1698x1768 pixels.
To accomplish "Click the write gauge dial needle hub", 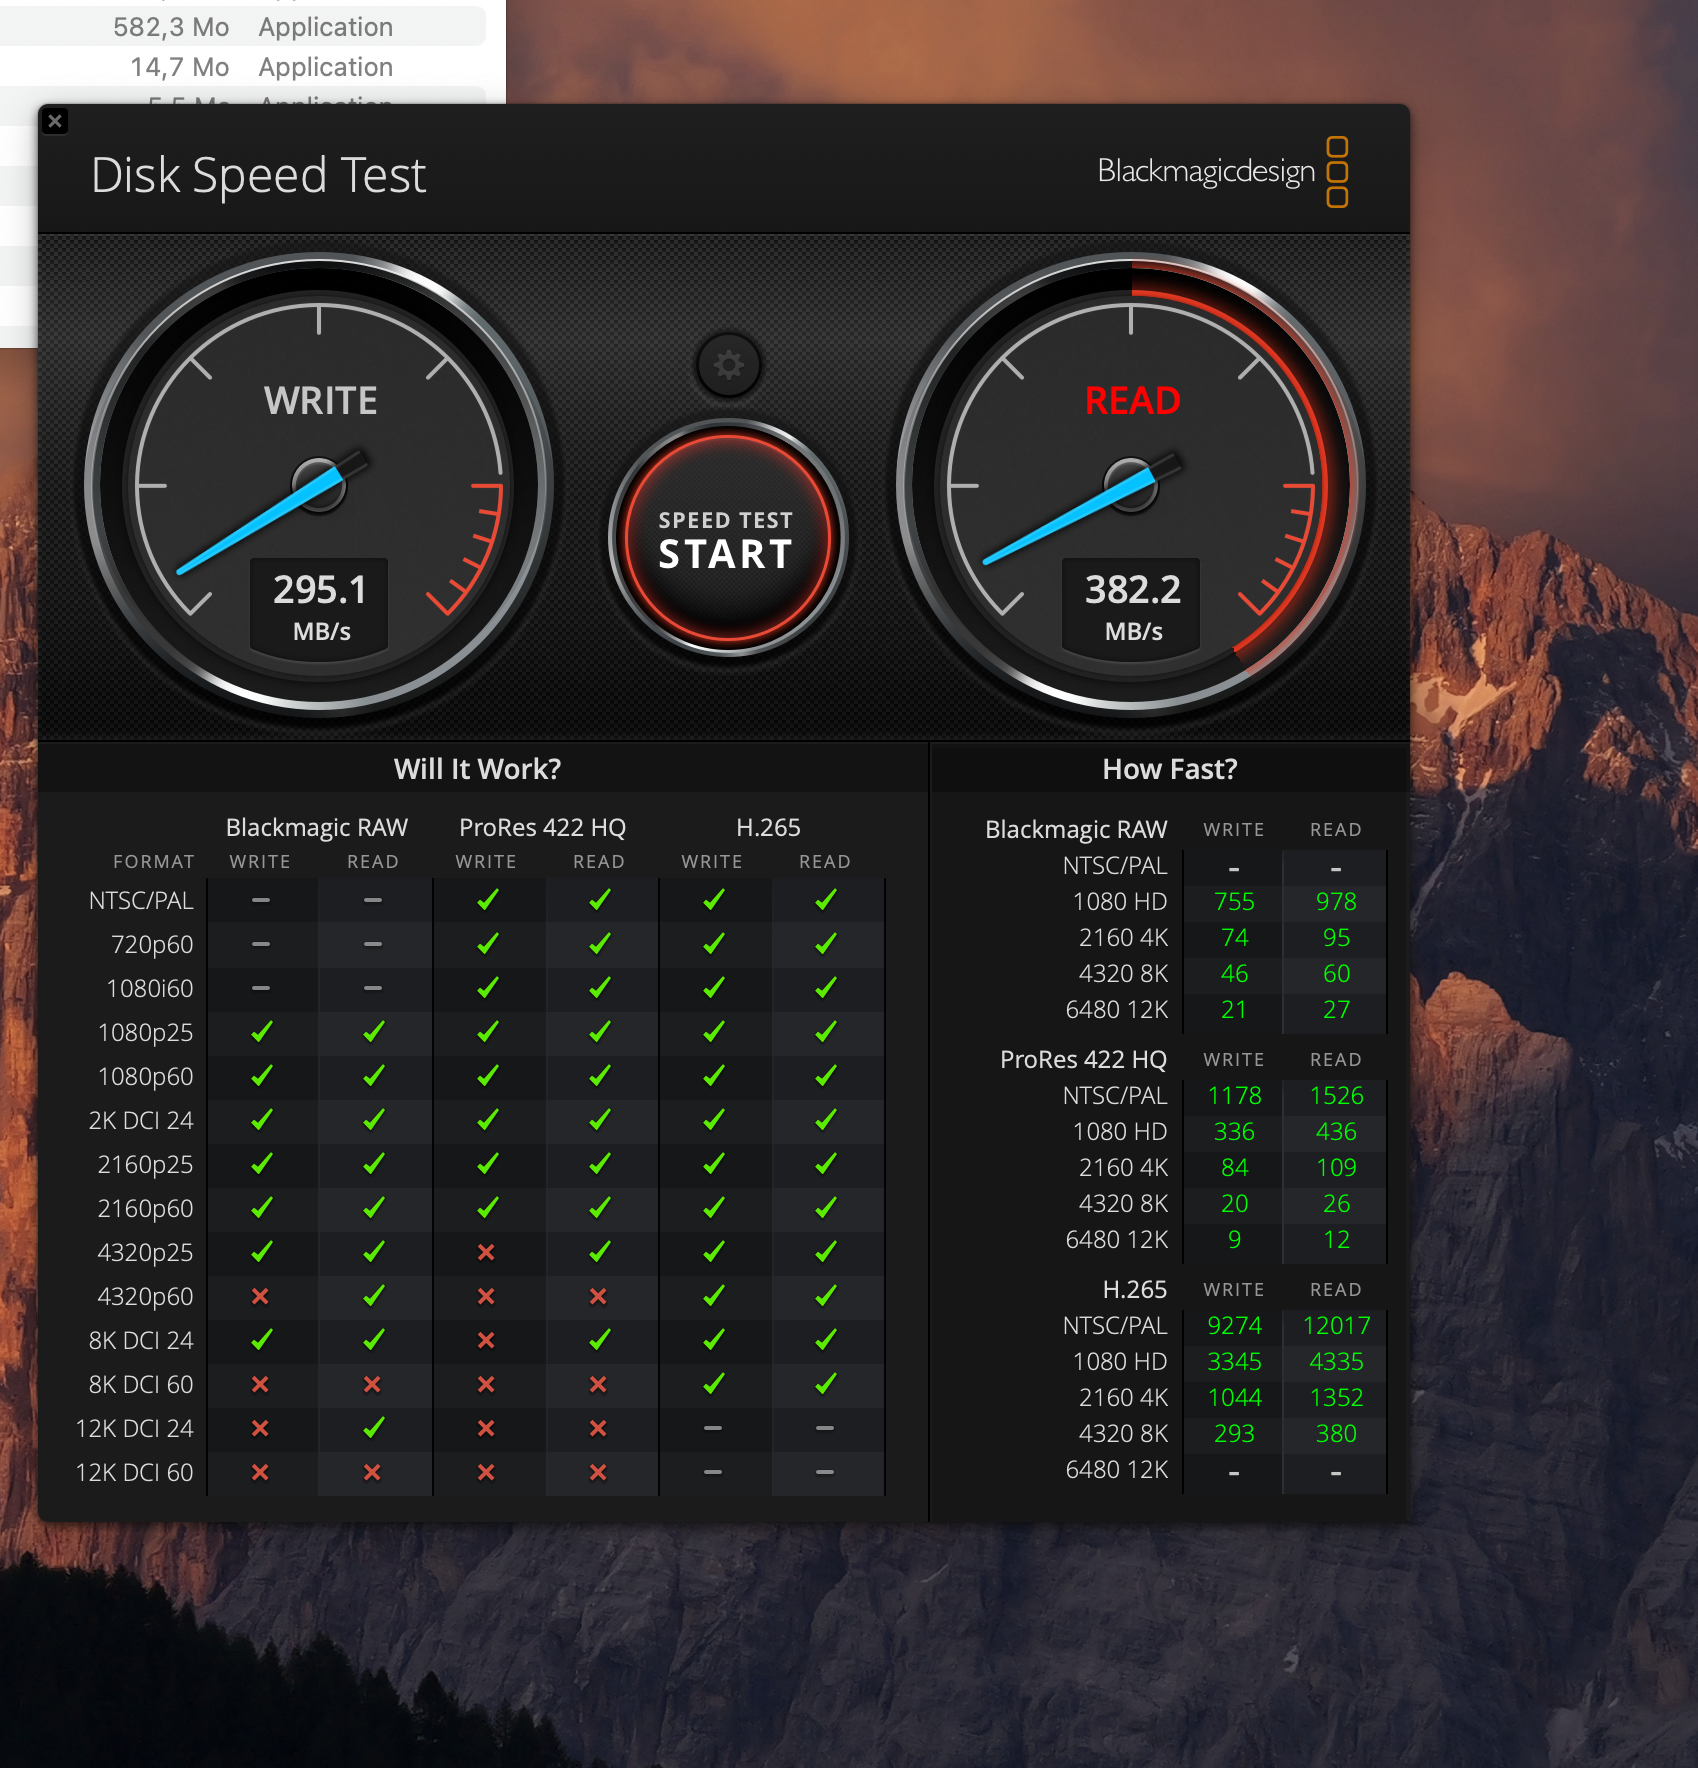I will click(x=319, y=486).
